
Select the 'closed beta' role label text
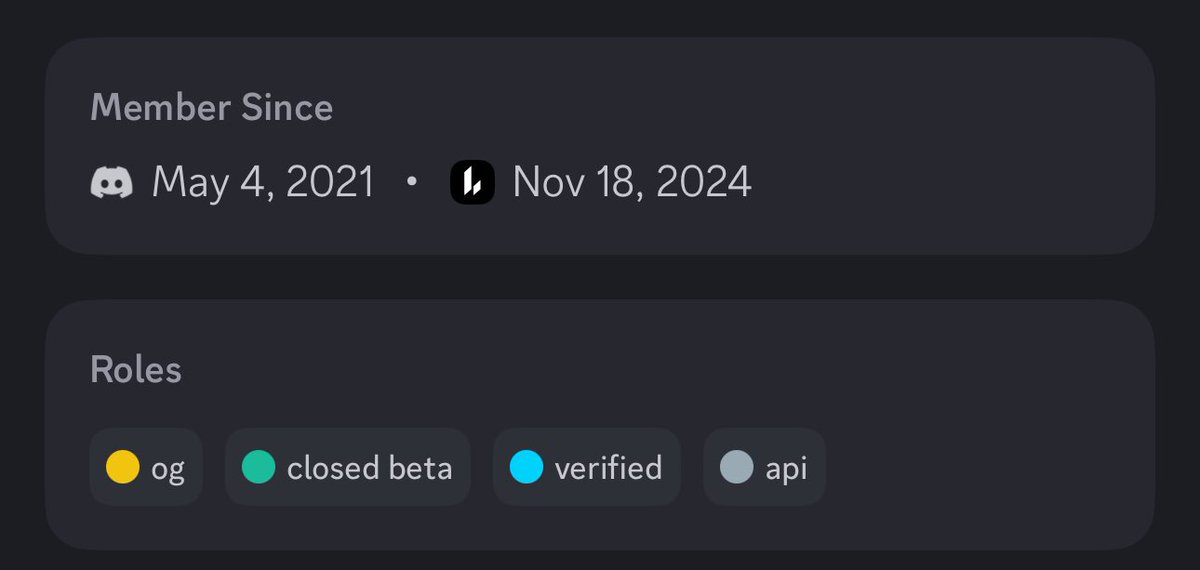(x=369, y=468)
